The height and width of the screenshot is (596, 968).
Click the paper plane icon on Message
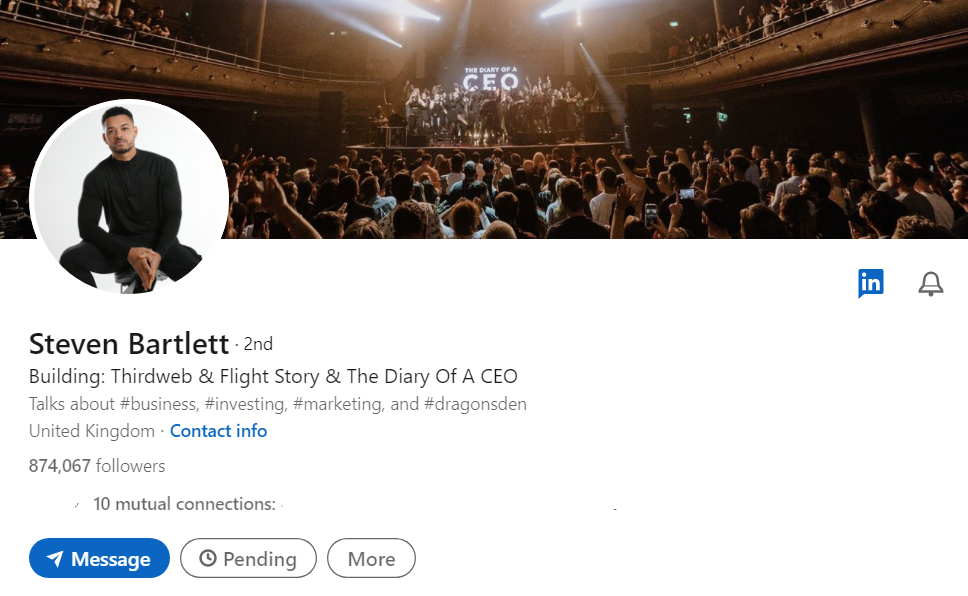55,559
